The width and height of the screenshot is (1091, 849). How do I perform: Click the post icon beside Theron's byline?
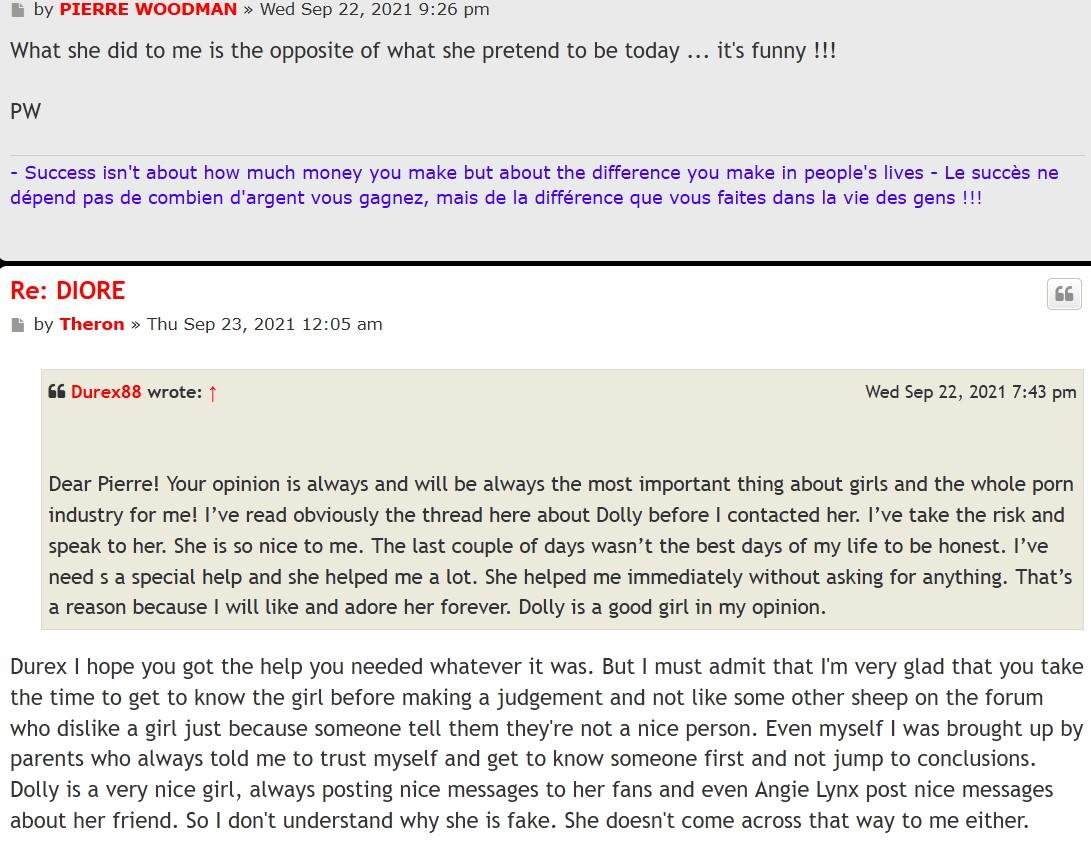[x=17, y=325]
